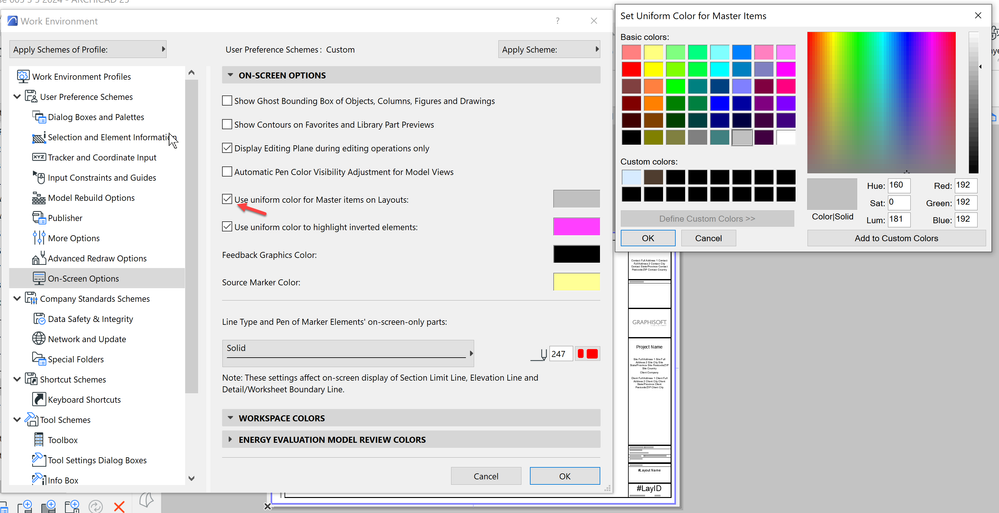Click pen number 247 field
Viewport: 999px width, 513px height.
561,354
